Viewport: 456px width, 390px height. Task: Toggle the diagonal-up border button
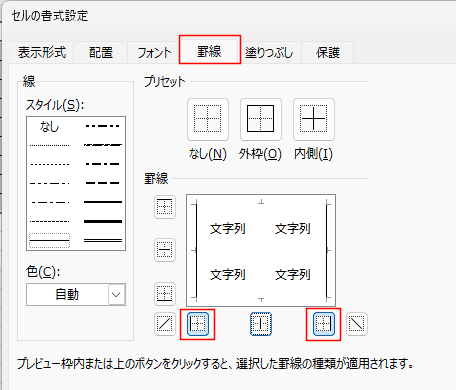point(165,324)
